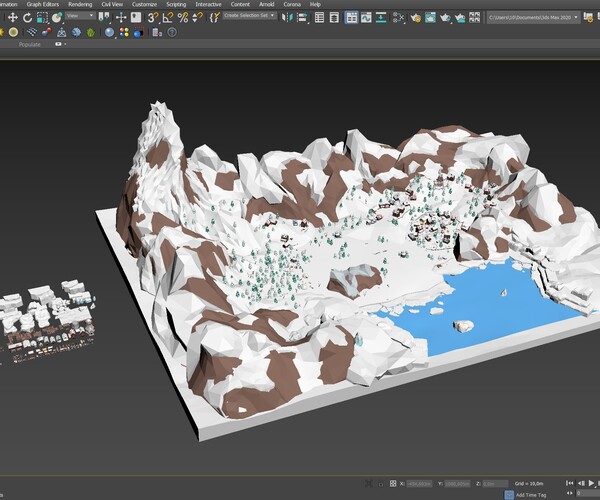The width and height of the screenshot is (600, 500).
Task: Click the blue faceted sphere icon
Action: point(77,33)
